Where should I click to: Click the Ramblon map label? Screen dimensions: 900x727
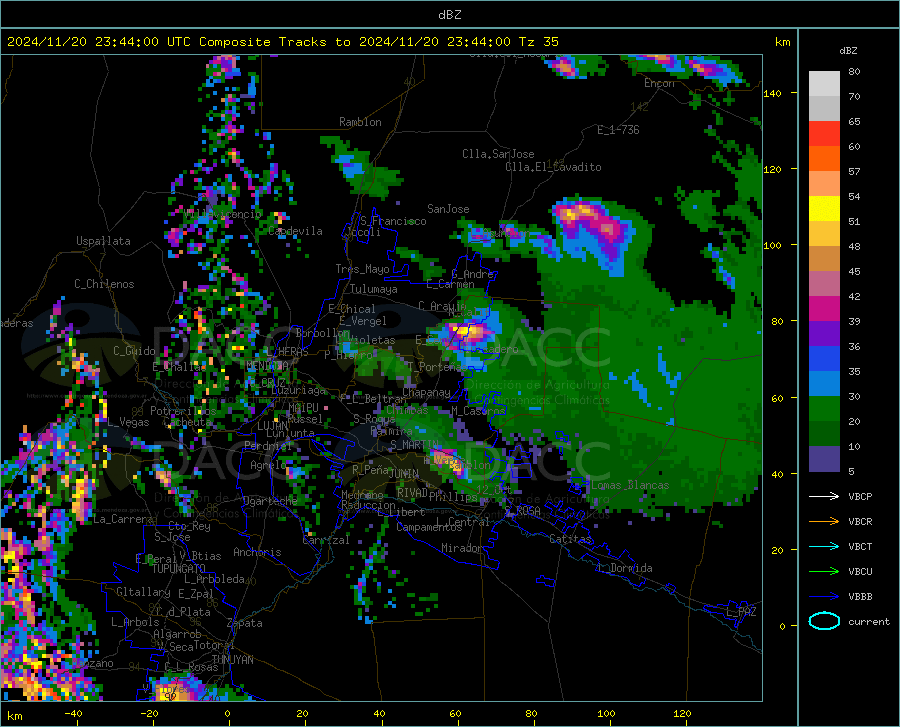pyautogui.click(x=360, y=122)
